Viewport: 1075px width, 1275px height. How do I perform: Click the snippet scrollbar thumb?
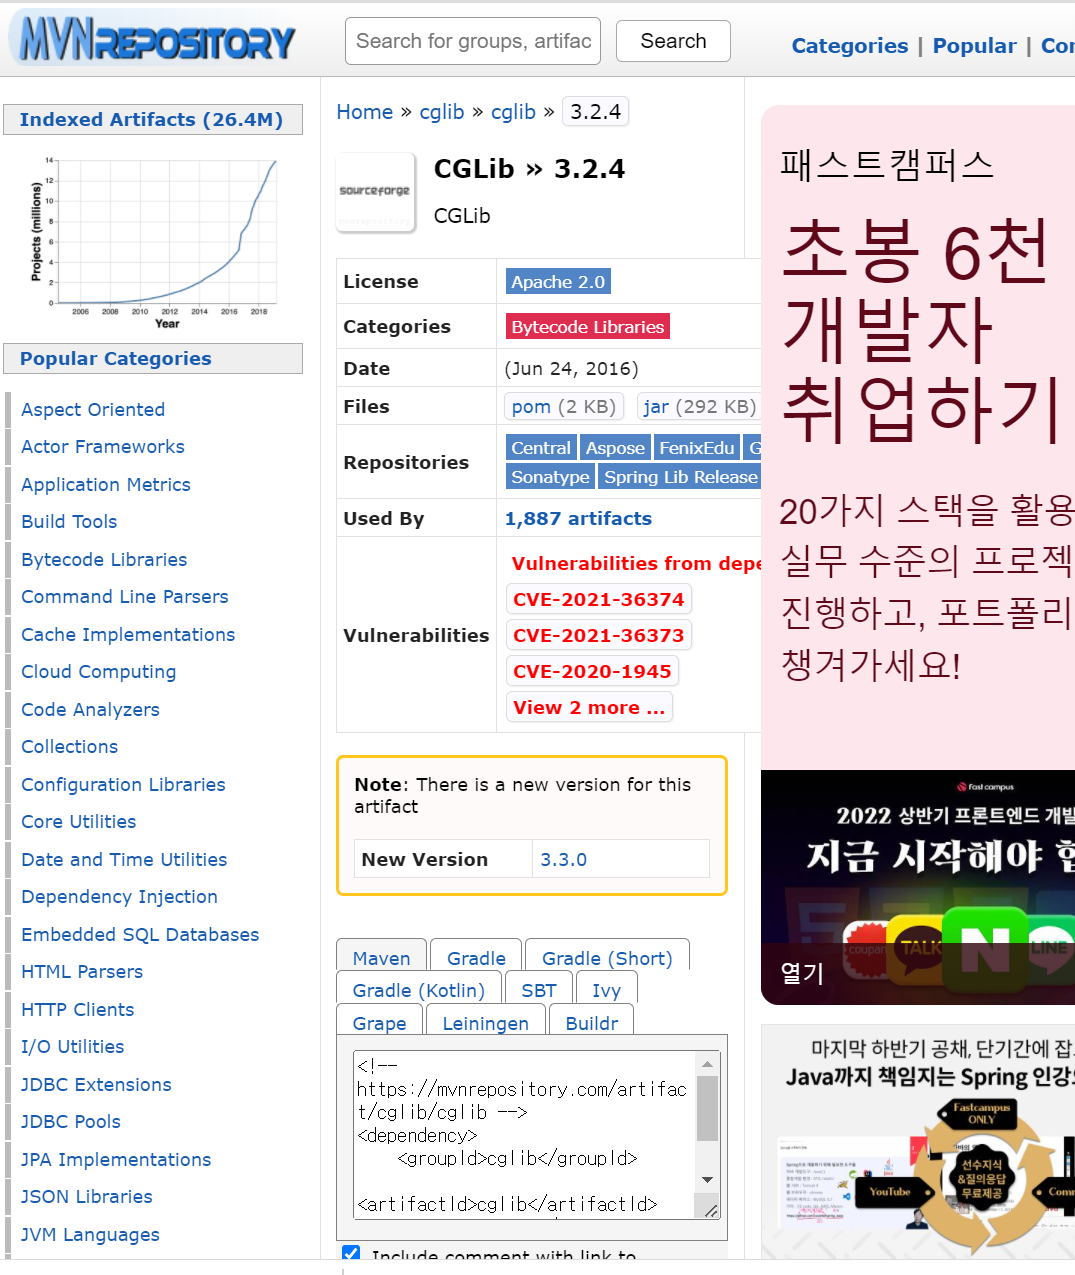click(708, 1108)
